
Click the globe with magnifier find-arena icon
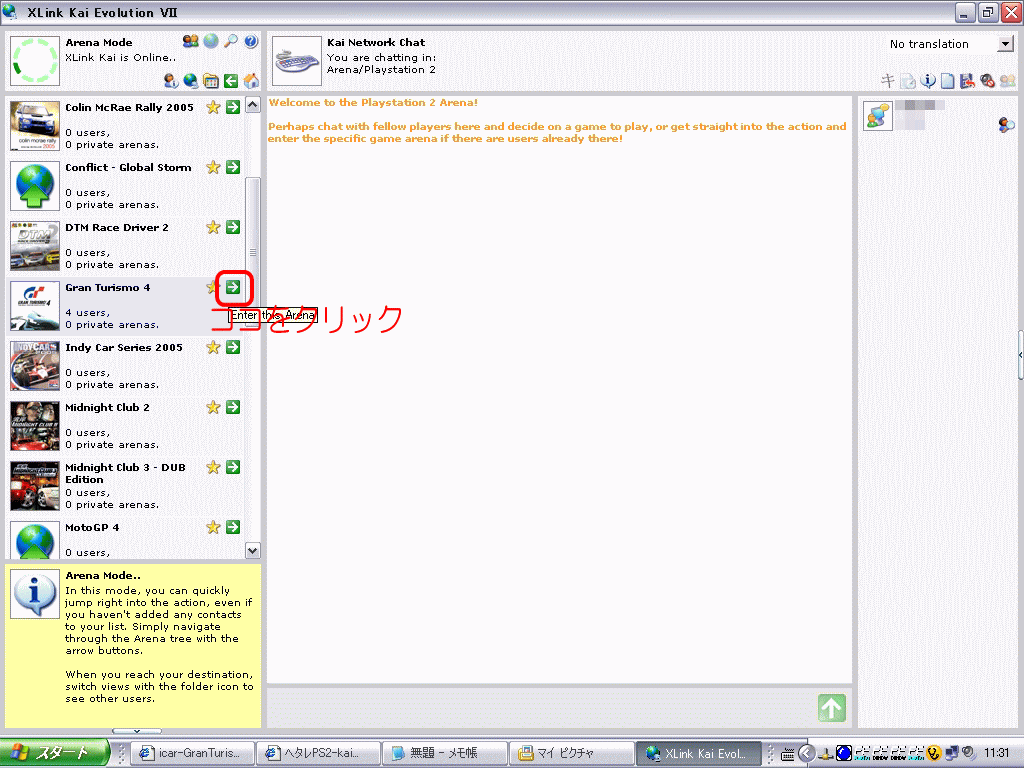coord(191,81)
